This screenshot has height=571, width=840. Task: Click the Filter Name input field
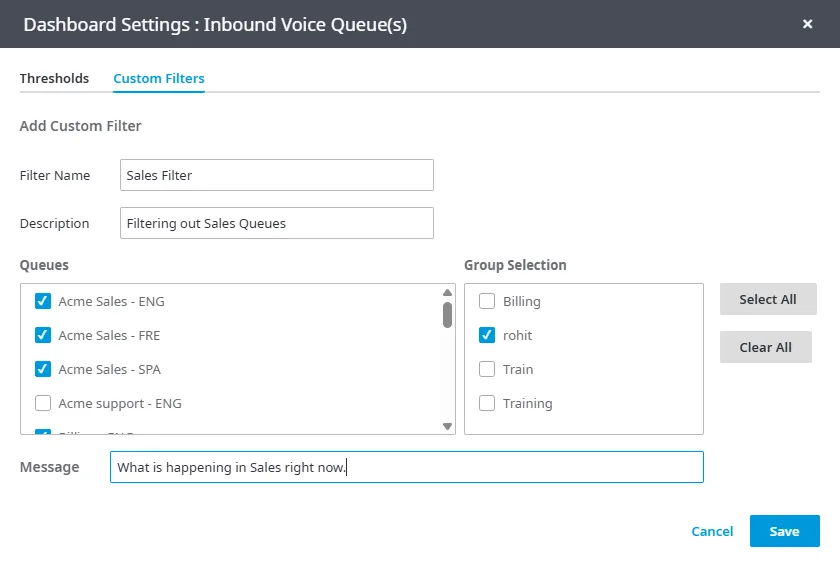click(276, 175)
